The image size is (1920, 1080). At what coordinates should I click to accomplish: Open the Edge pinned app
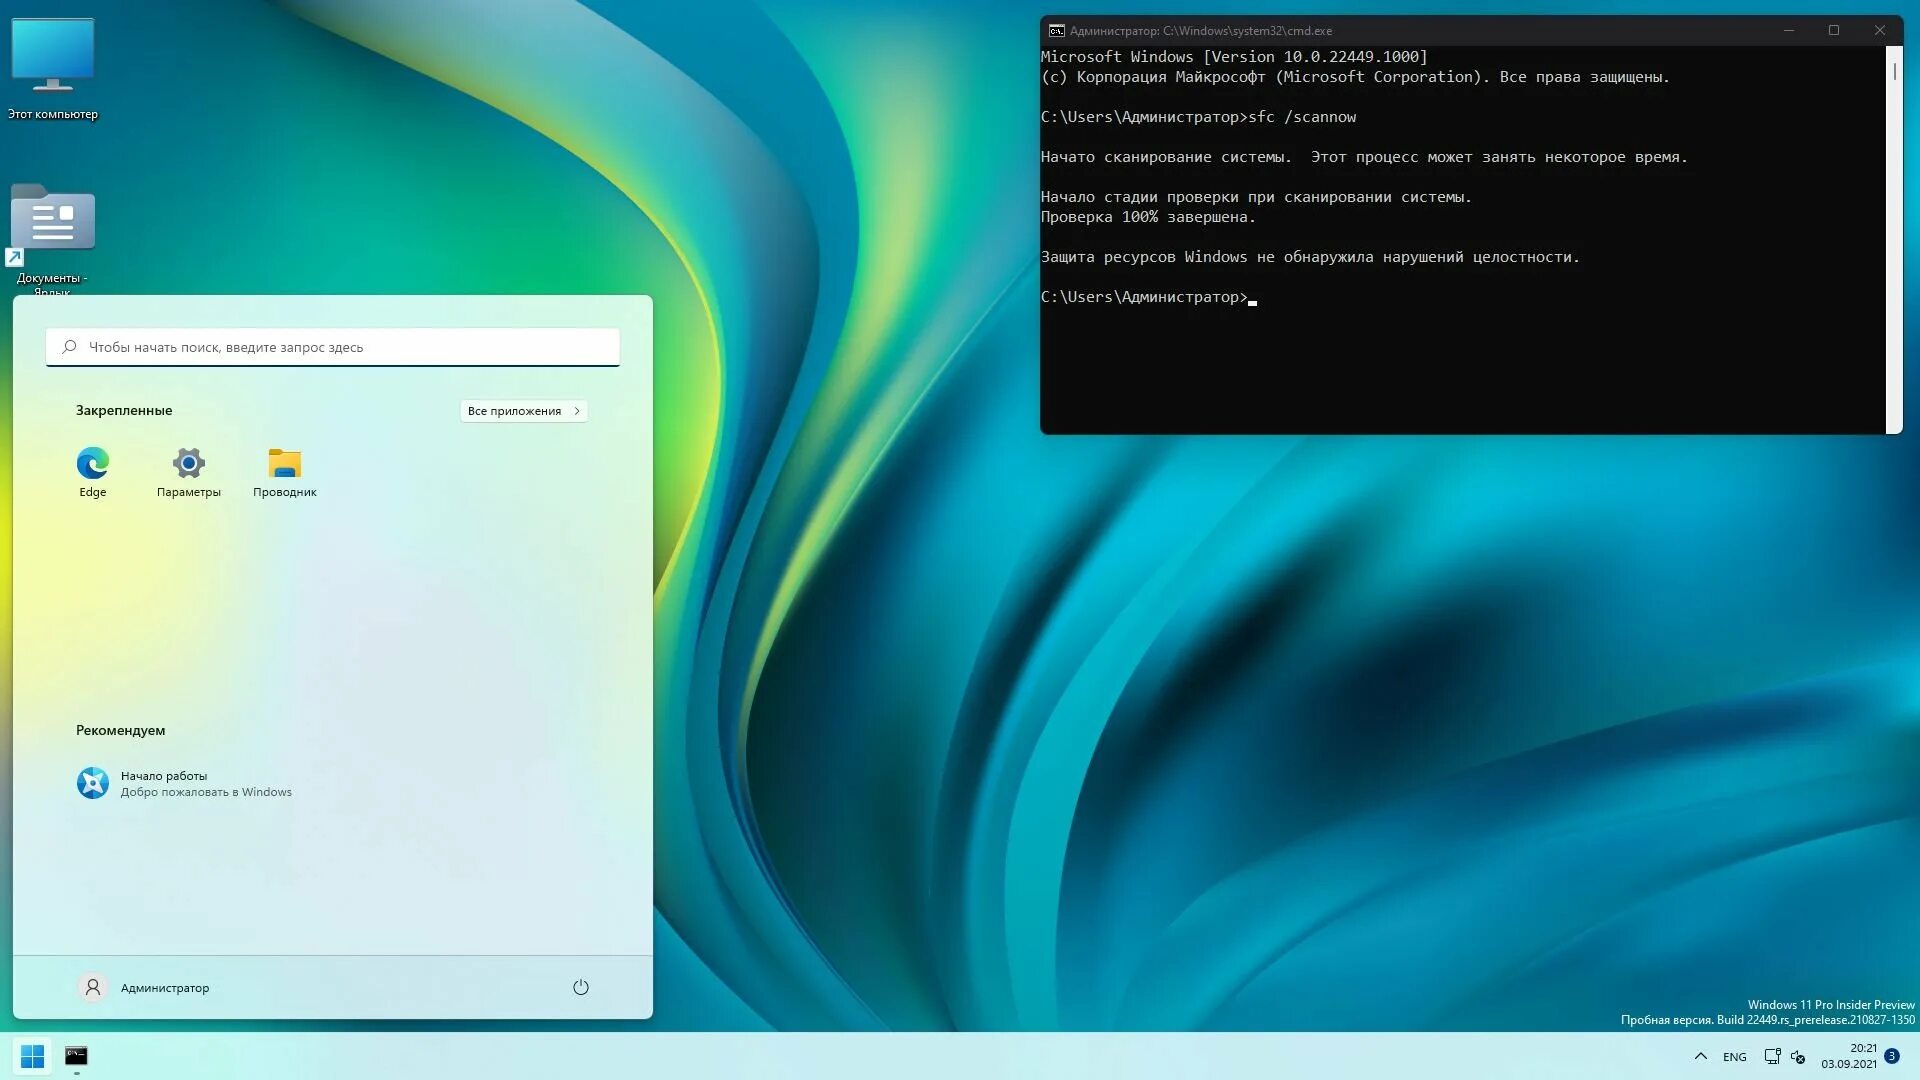click(92, 471)
